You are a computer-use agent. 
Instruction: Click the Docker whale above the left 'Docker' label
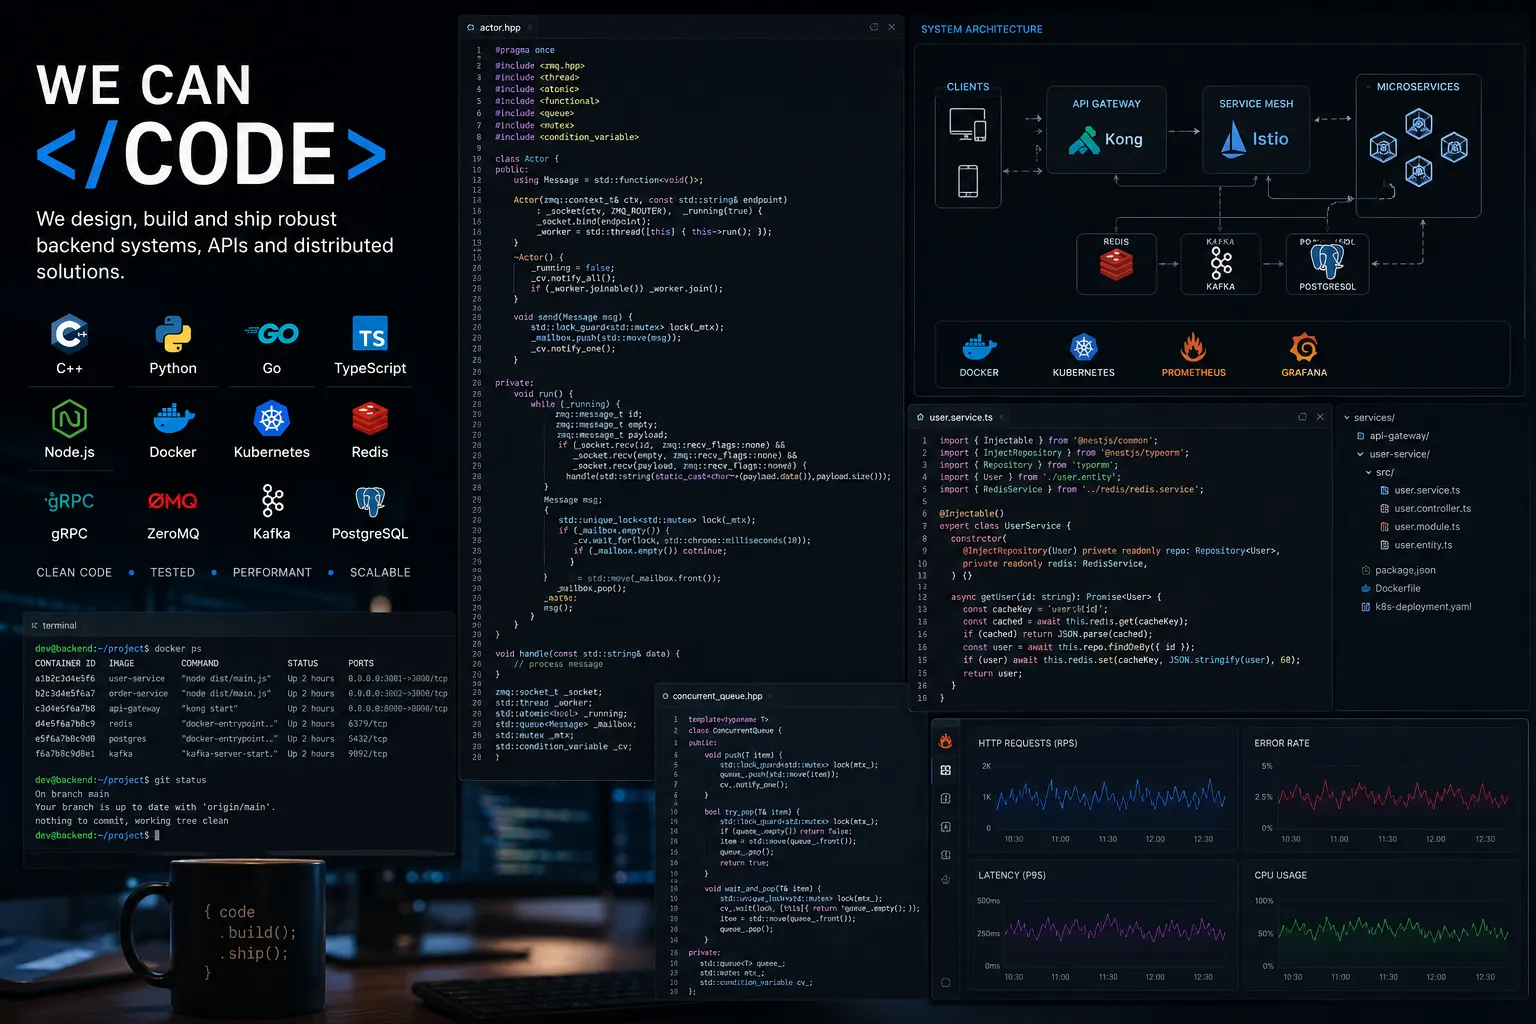coord(173,418)
